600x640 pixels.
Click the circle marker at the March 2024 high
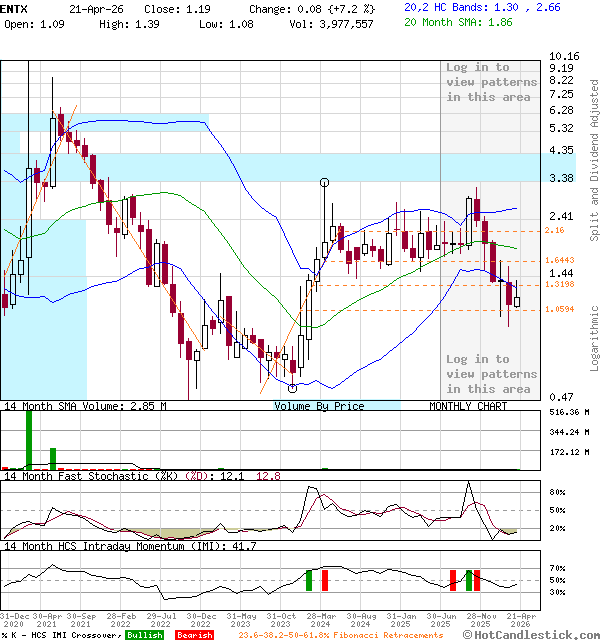tap(325, 182)
